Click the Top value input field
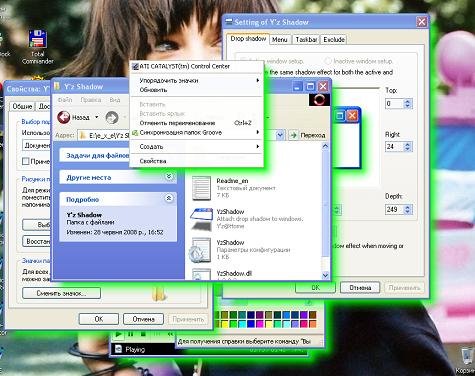The width and height of the screenshot is (475, 376). [x=394, y=104]
